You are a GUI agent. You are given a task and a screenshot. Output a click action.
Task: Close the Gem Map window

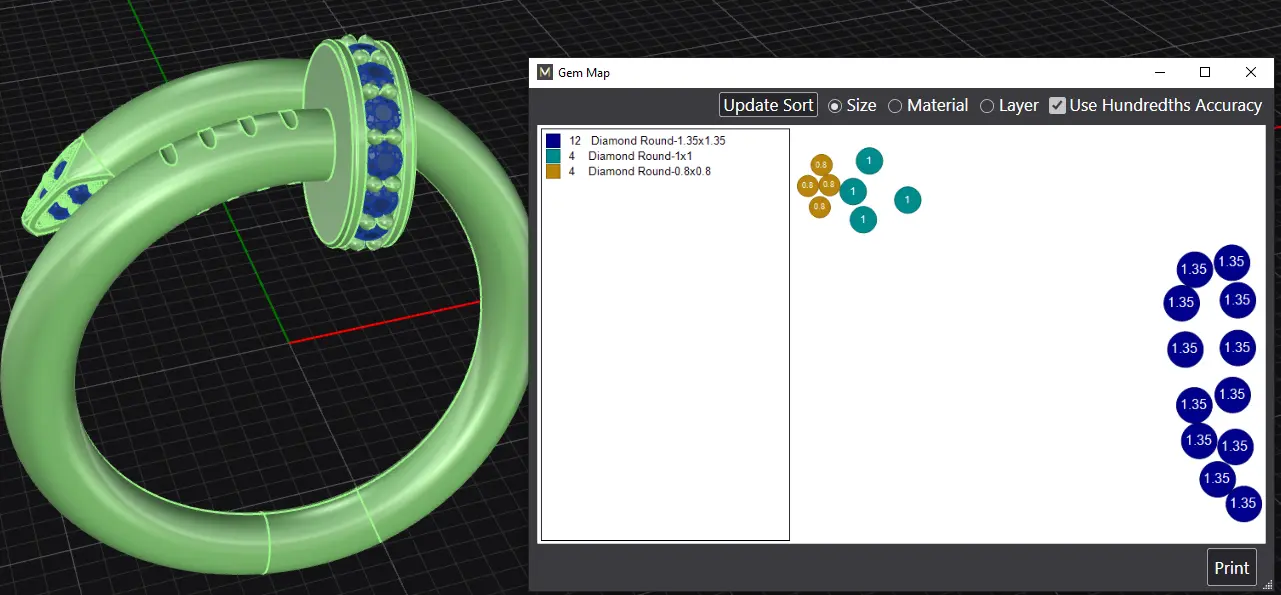1251,72
